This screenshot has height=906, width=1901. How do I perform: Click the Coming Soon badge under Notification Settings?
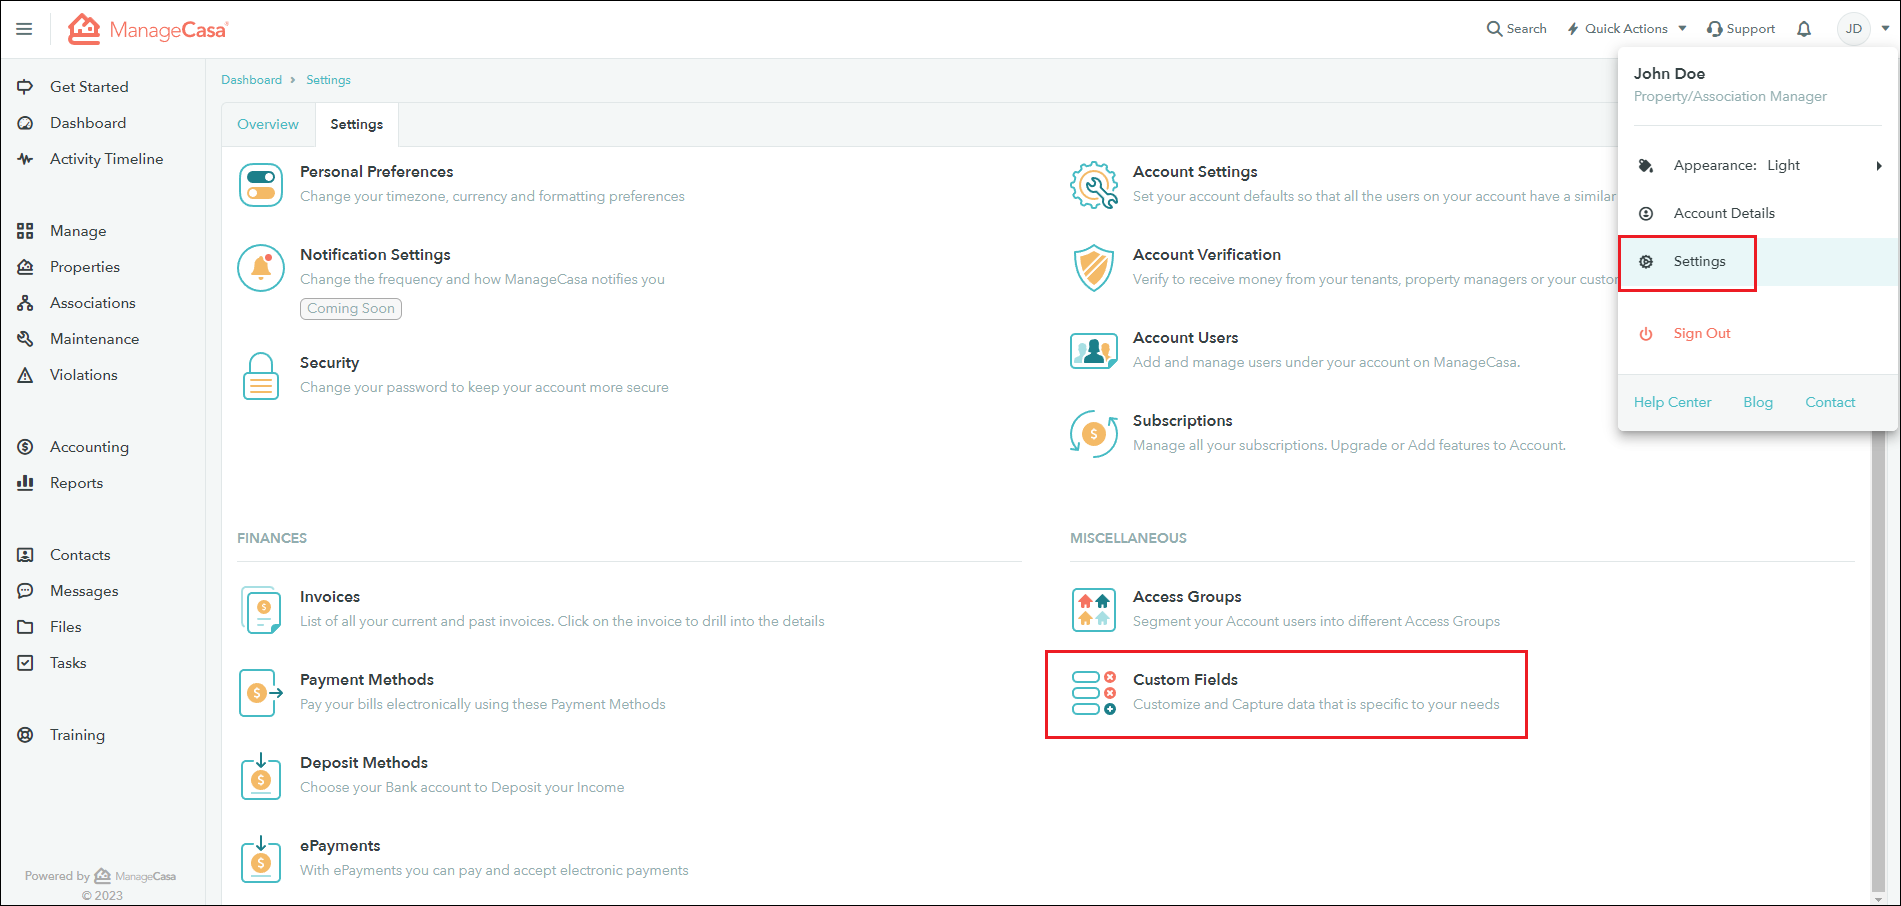pyautogui.click(x=350, y=308)
